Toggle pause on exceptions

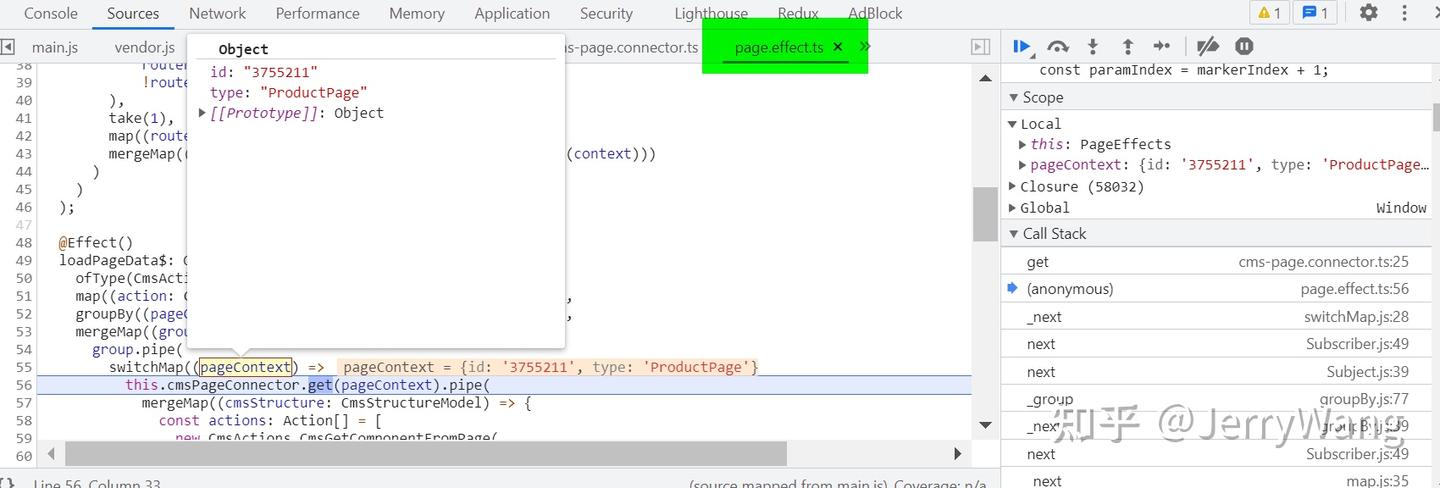point(1244,46)
